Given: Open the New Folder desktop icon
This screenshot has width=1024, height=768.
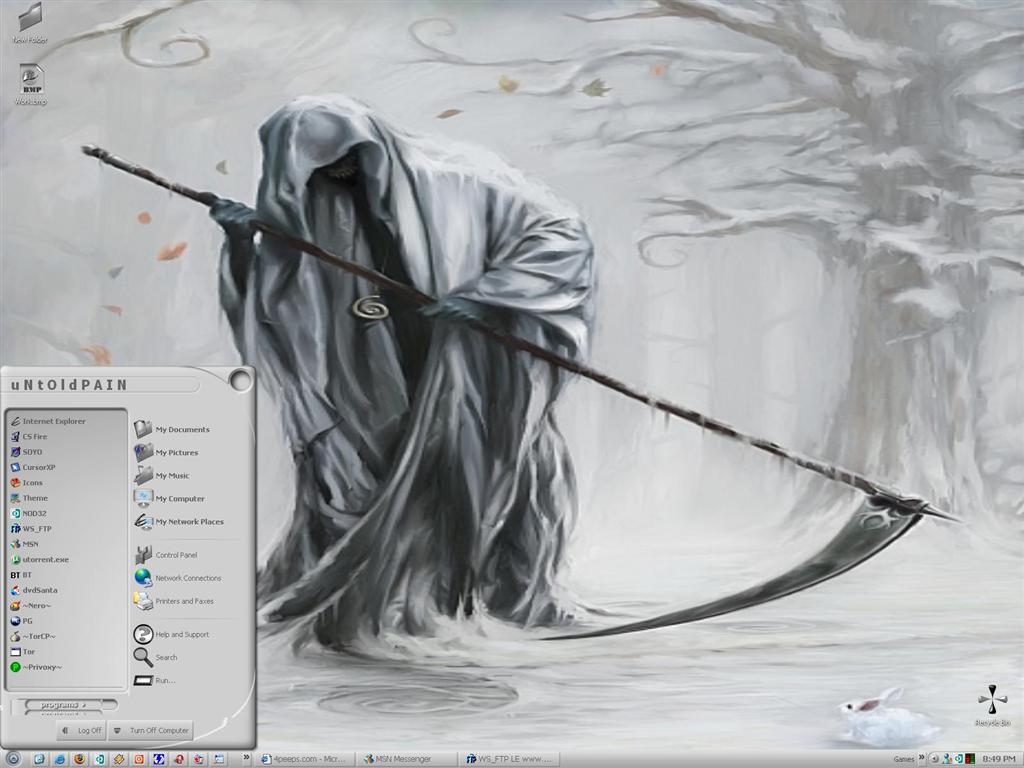Looking at the screenshot, I should click(30, 22).
